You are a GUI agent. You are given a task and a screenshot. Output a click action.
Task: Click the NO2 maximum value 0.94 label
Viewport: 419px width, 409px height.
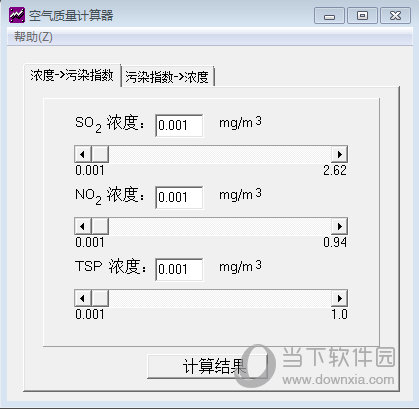point(335,242)
